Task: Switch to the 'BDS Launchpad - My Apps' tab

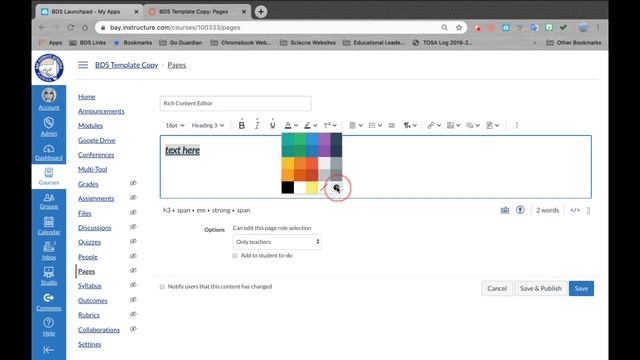Action: click(89, 12)
